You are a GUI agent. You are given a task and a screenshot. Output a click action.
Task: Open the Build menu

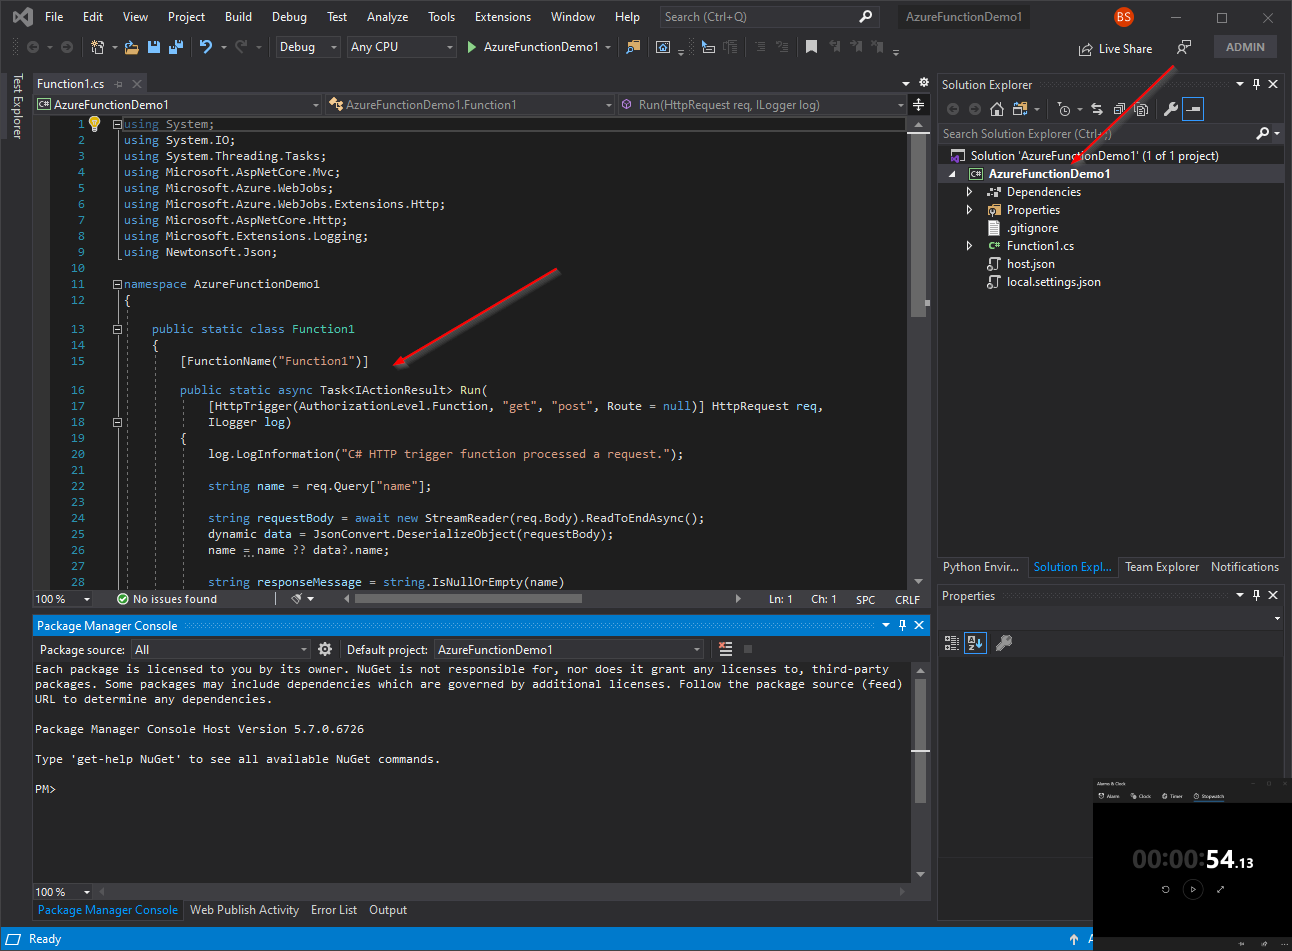pos(238,17)
